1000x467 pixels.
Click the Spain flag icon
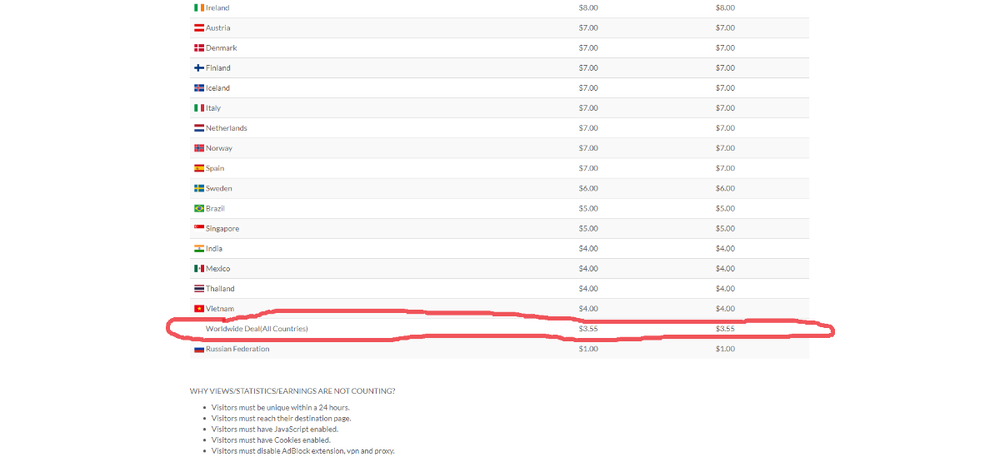[x=198, y=168]
